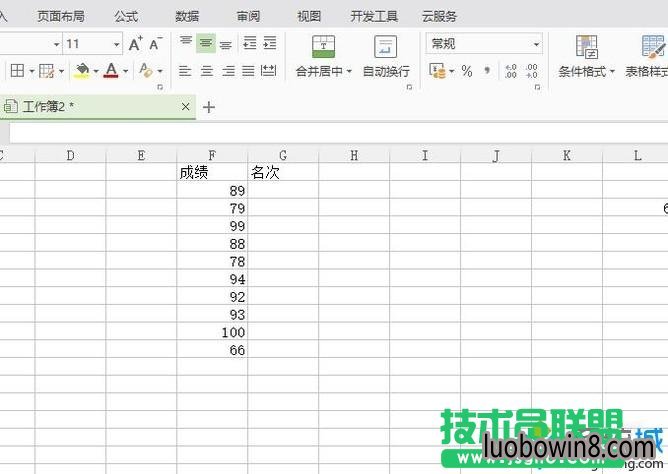Click the cell borders icon
668x474 pixels.
(17, 71)
